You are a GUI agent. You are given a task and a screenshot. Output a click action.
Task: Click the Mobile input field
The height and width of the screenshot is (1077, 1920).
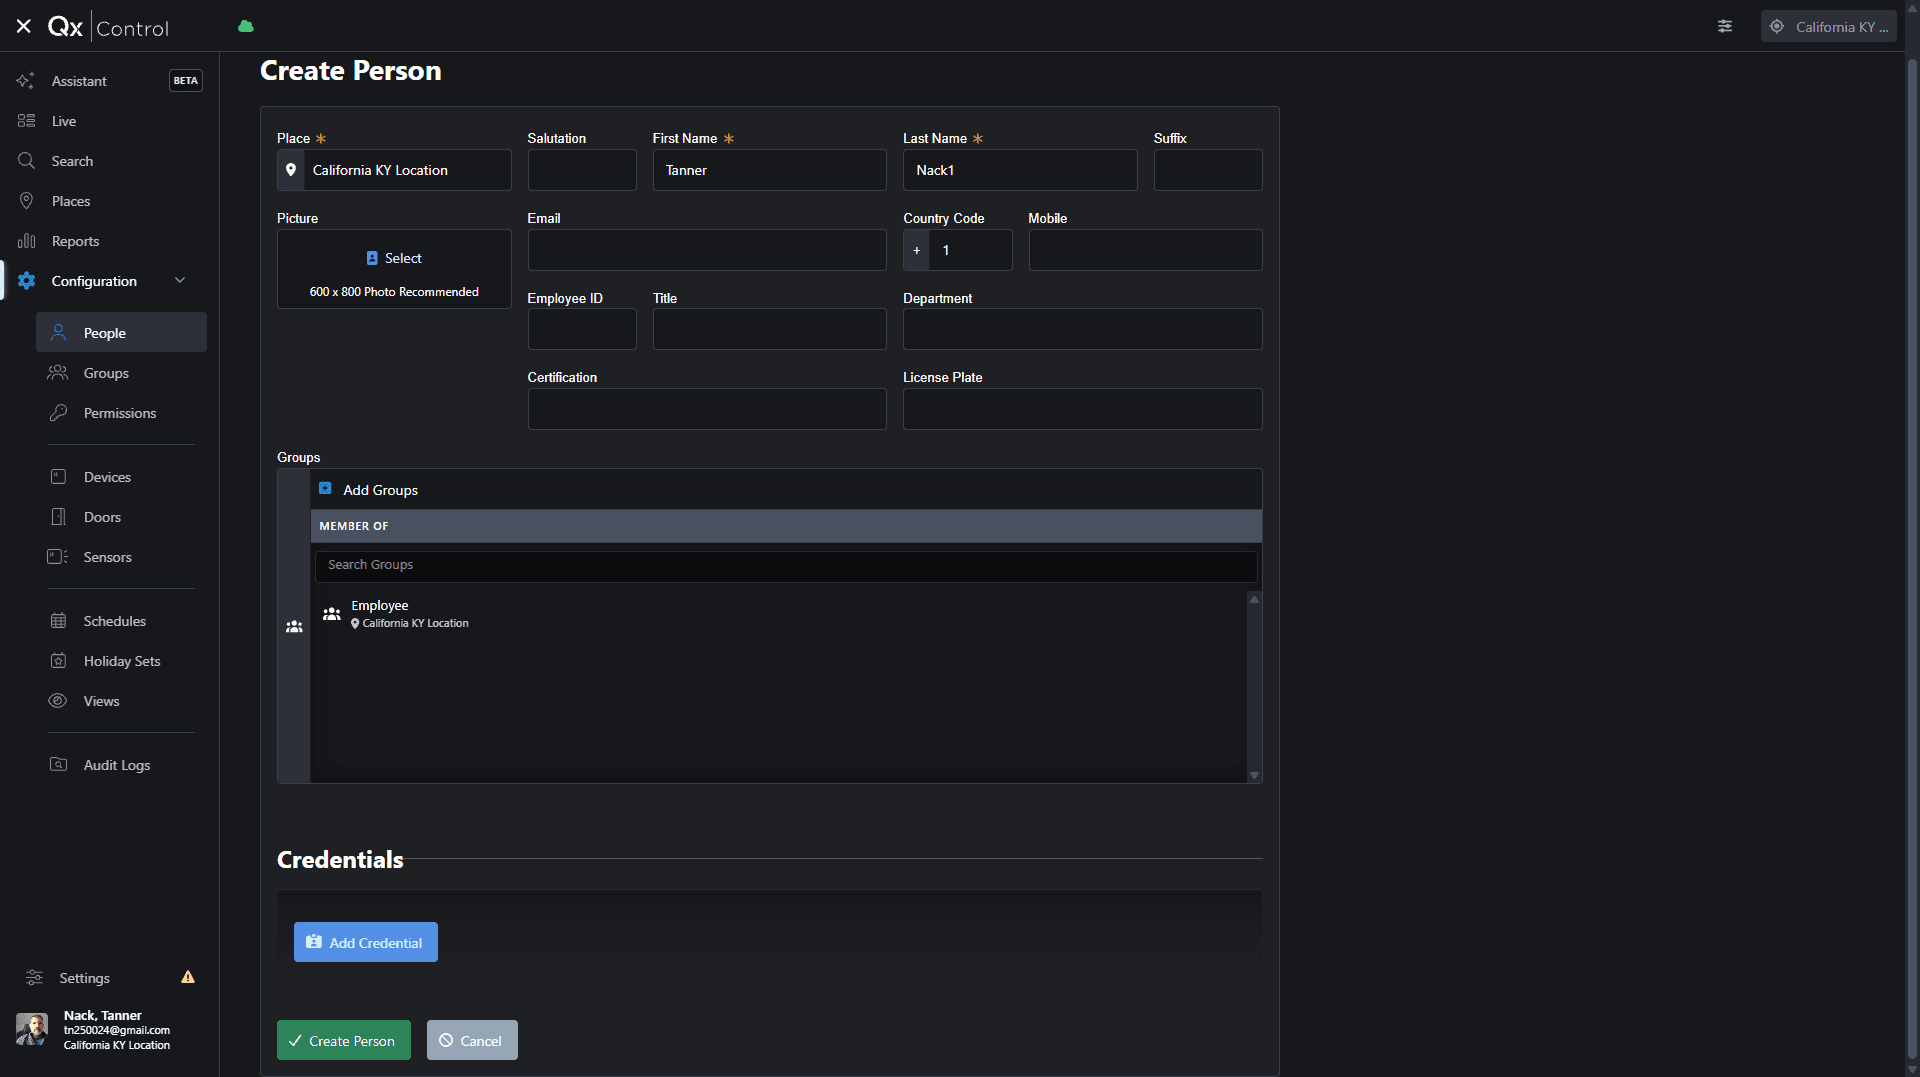pos(1145,250)
